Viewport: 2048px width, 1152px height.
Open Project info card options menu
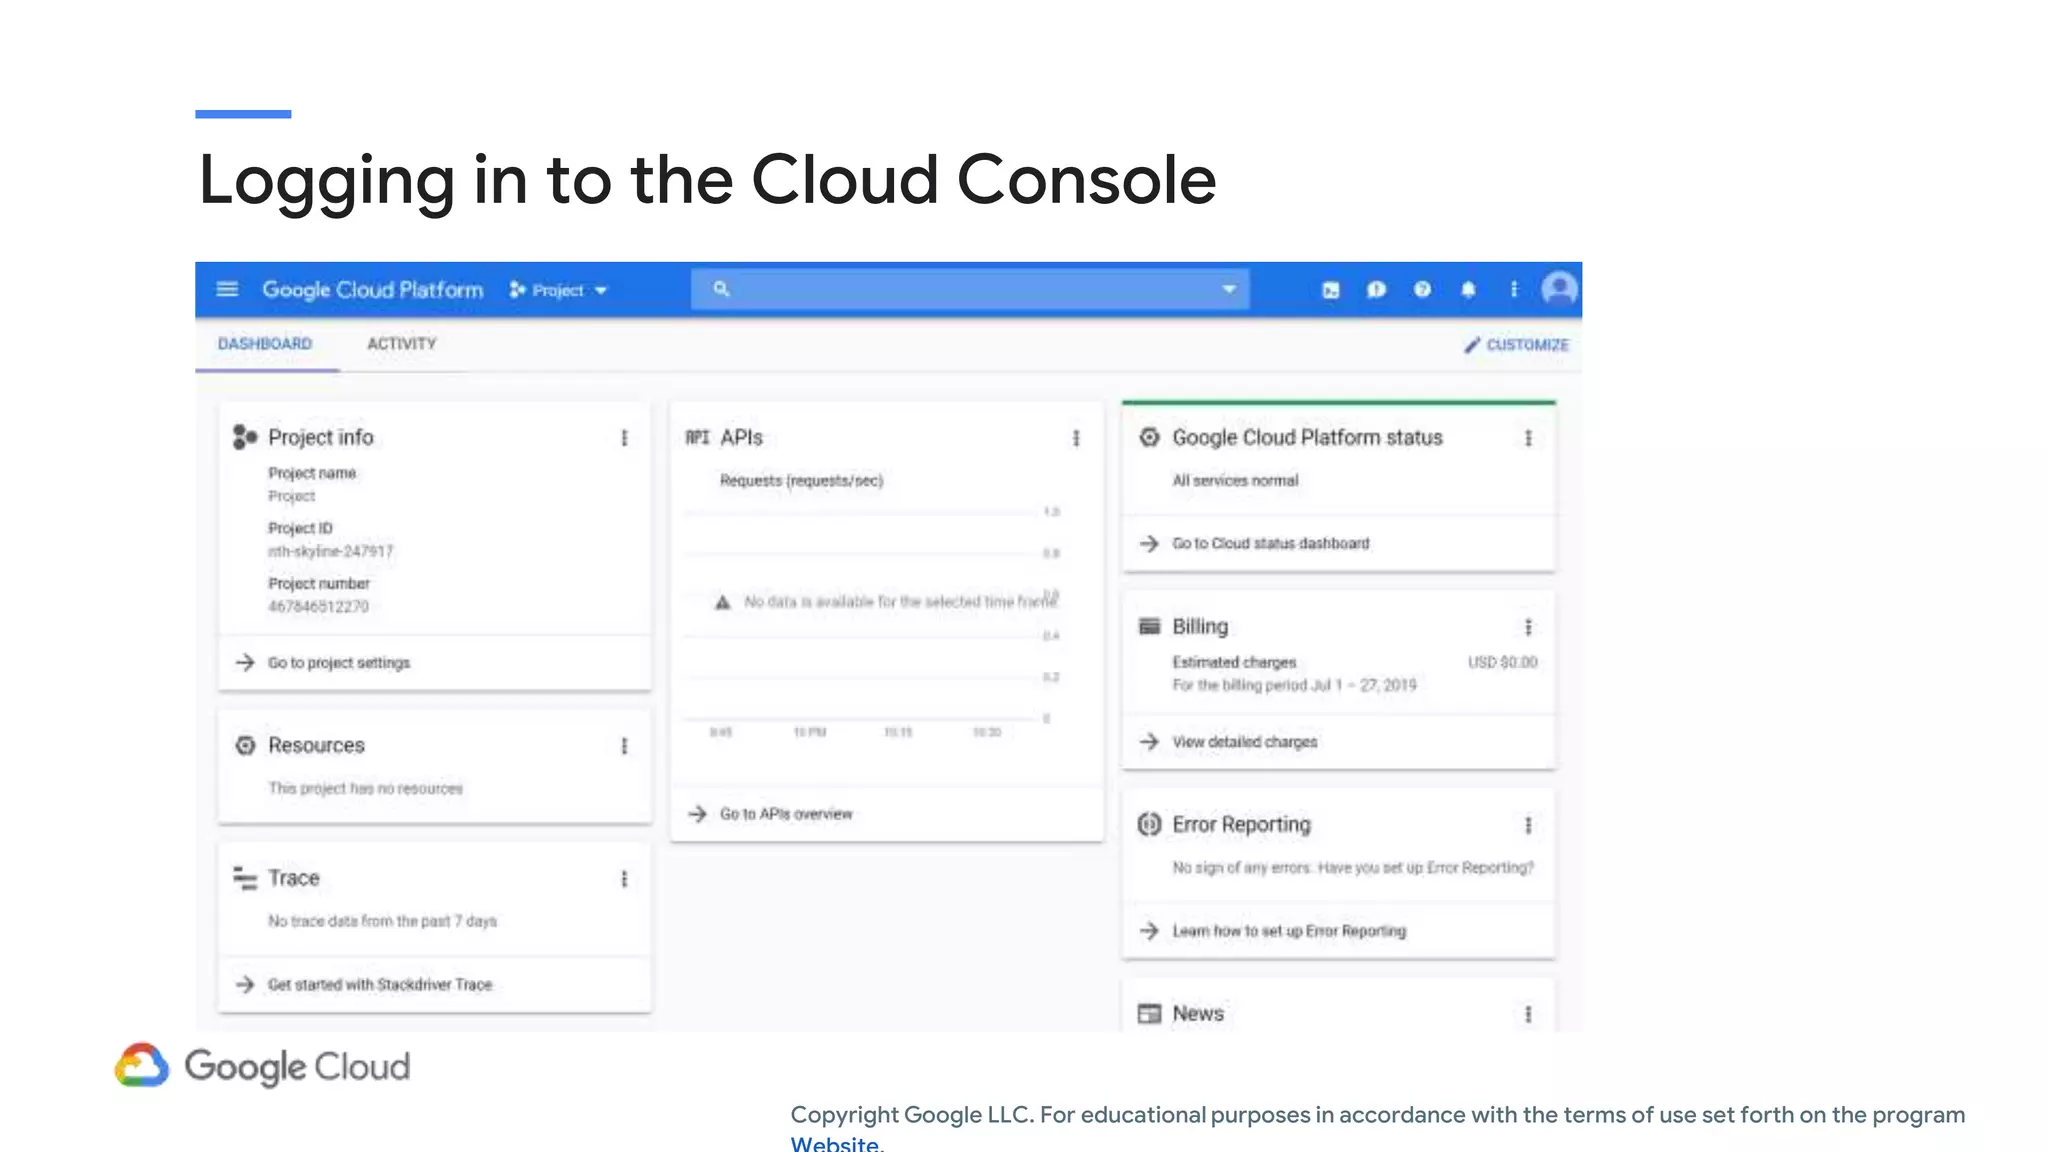tap(624, 438)
